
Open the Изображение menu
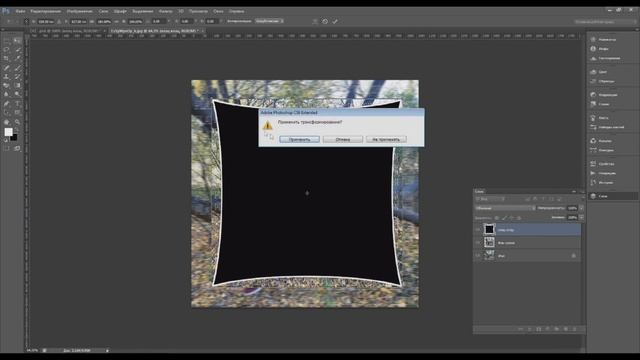point(80,11)
